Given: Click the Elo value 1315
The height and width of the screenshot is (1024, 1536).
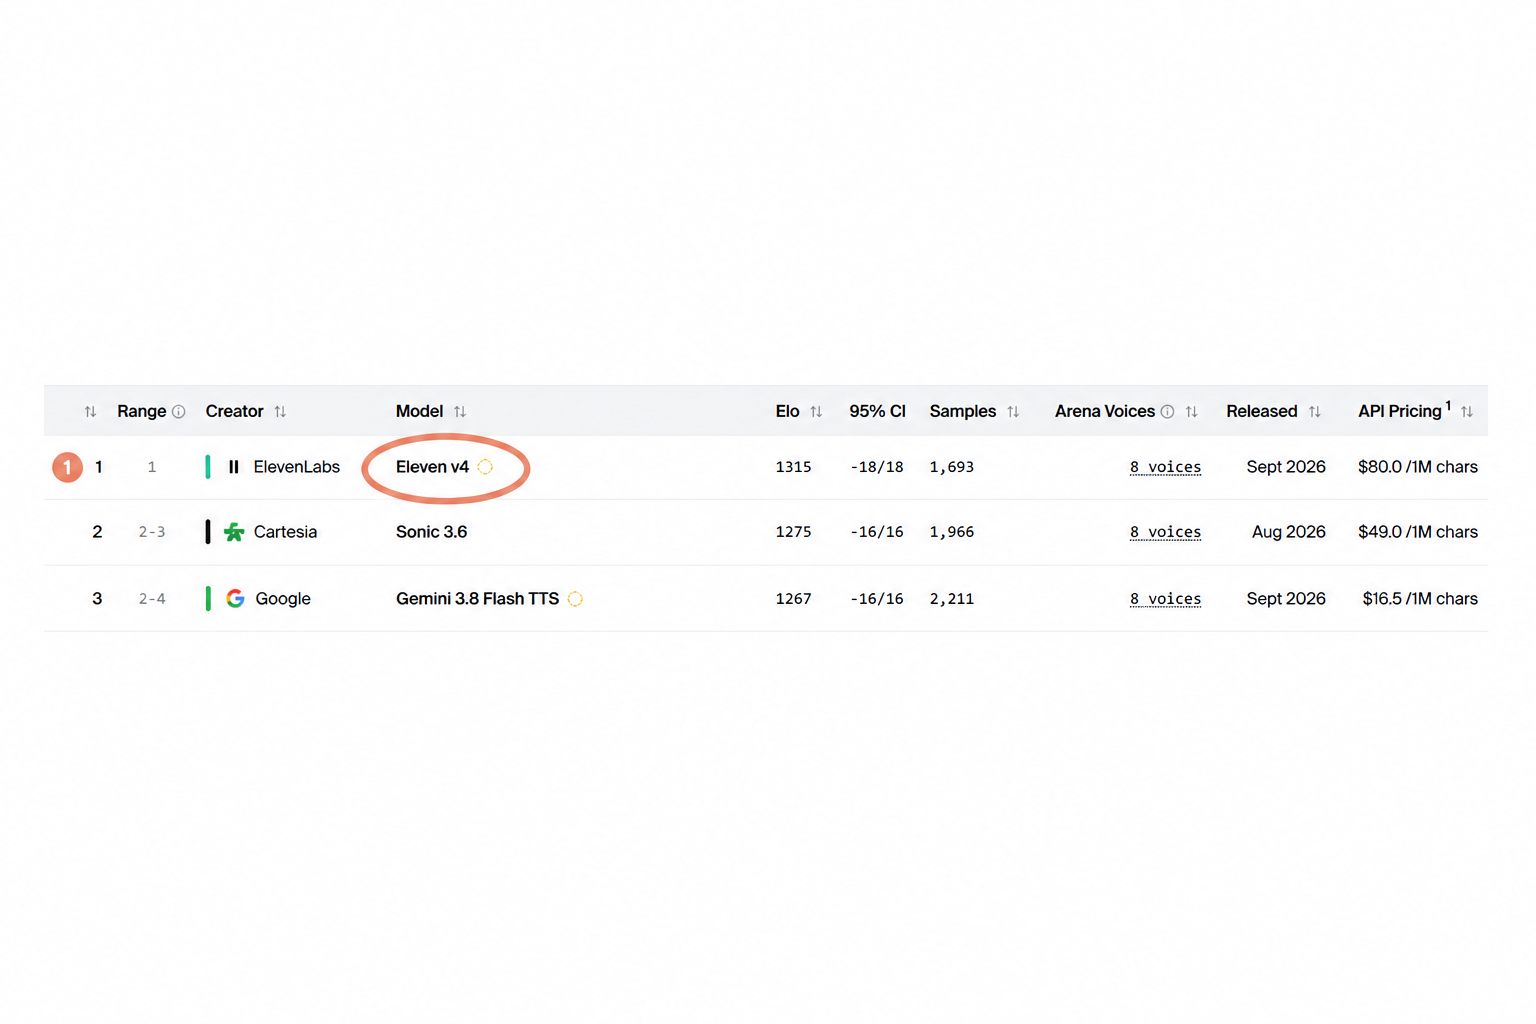Looking at the screenshot, I should [793, 467].
